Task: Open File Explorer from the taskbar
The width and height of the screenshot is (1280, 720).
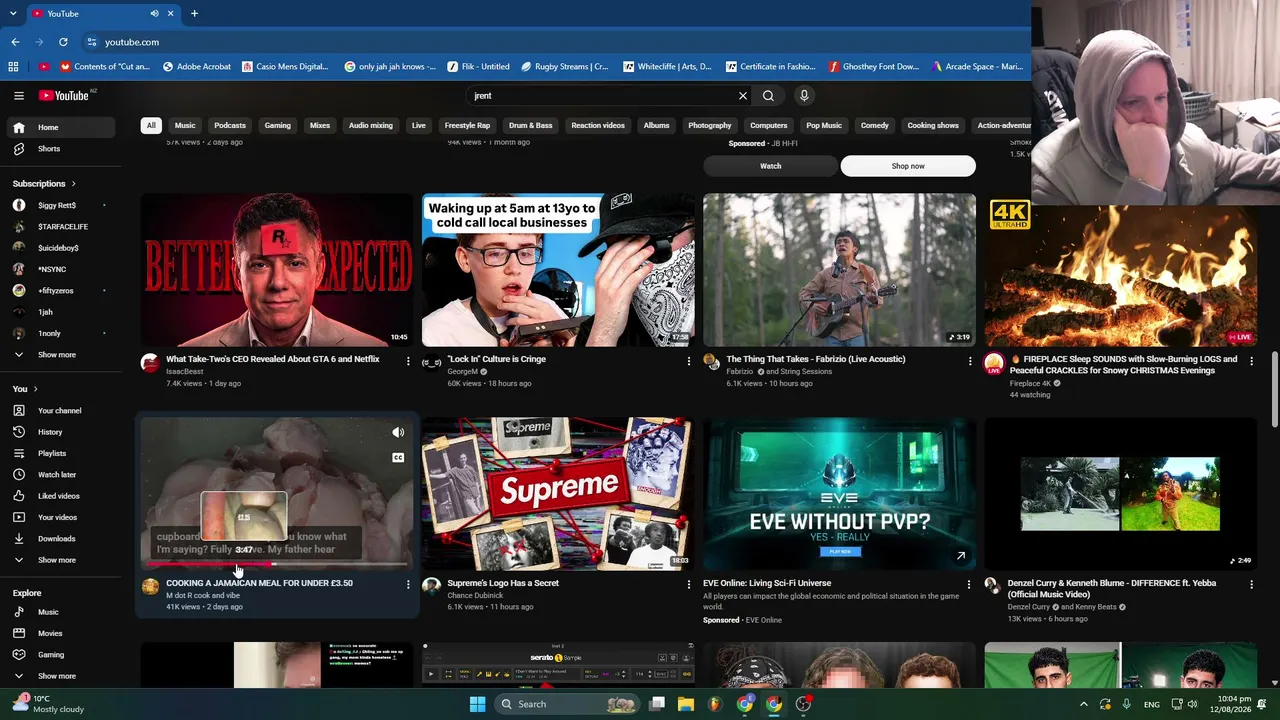Action: (x=686, y=704)
